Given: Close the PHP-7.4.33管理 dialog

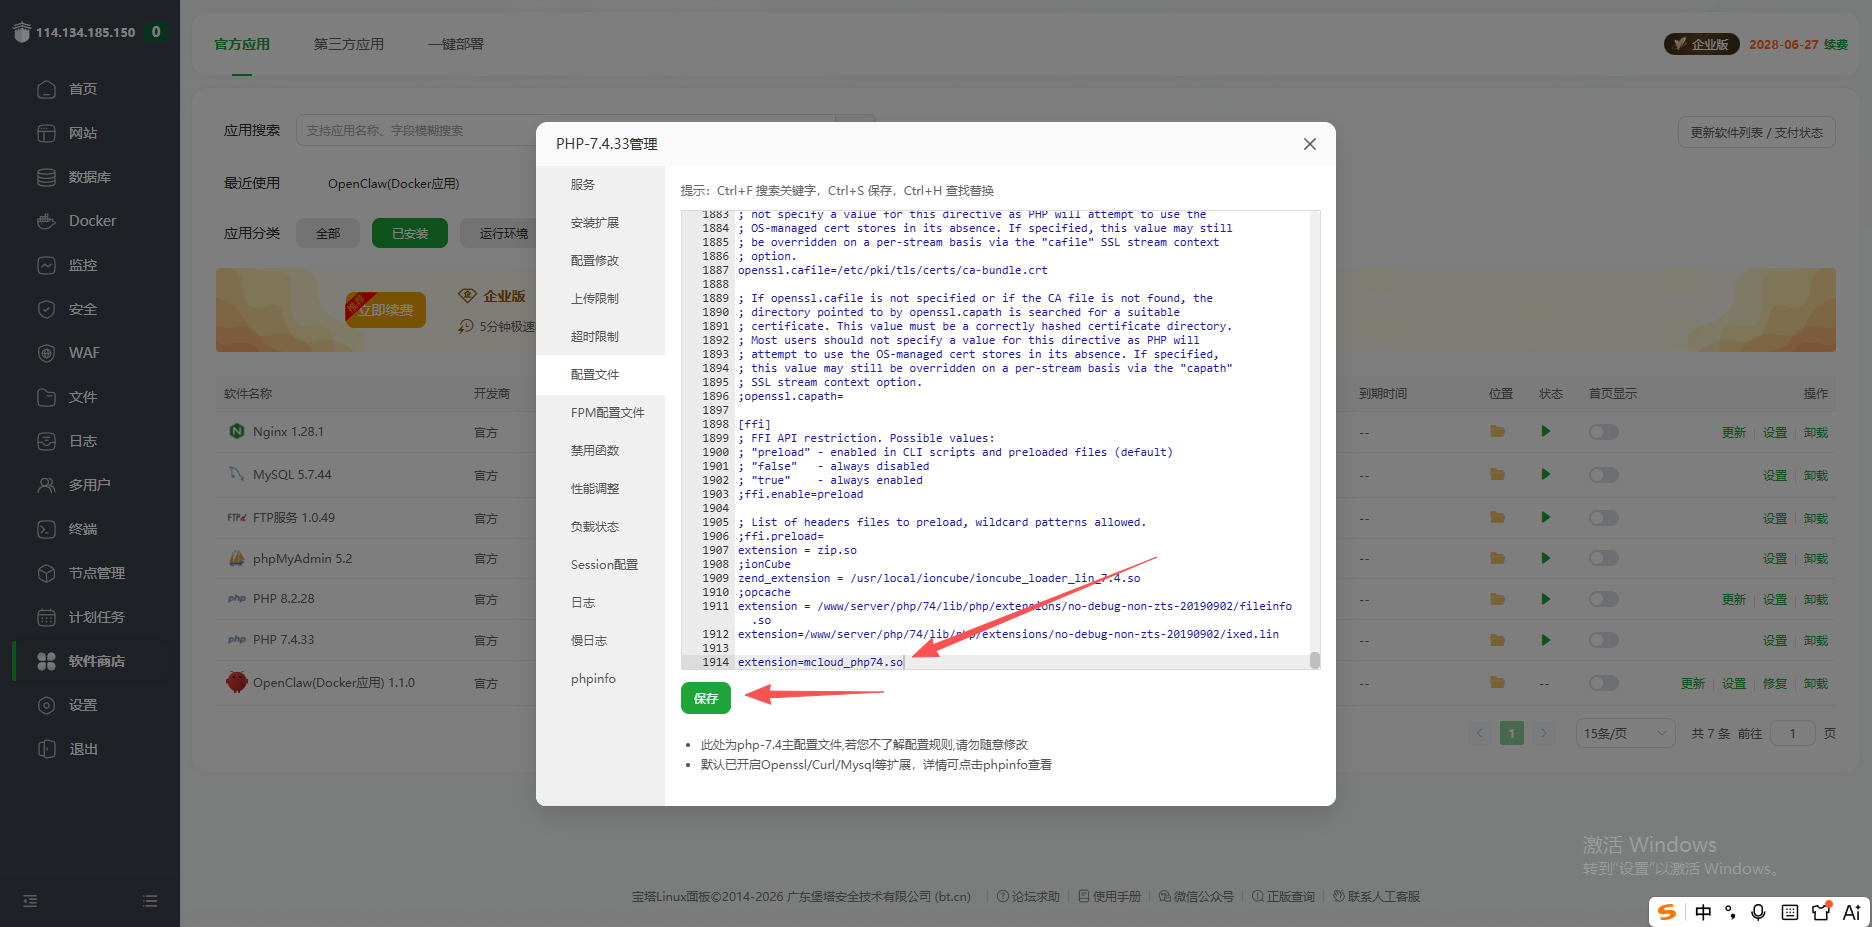Looking at the screenshot, I should [1310, 144].
